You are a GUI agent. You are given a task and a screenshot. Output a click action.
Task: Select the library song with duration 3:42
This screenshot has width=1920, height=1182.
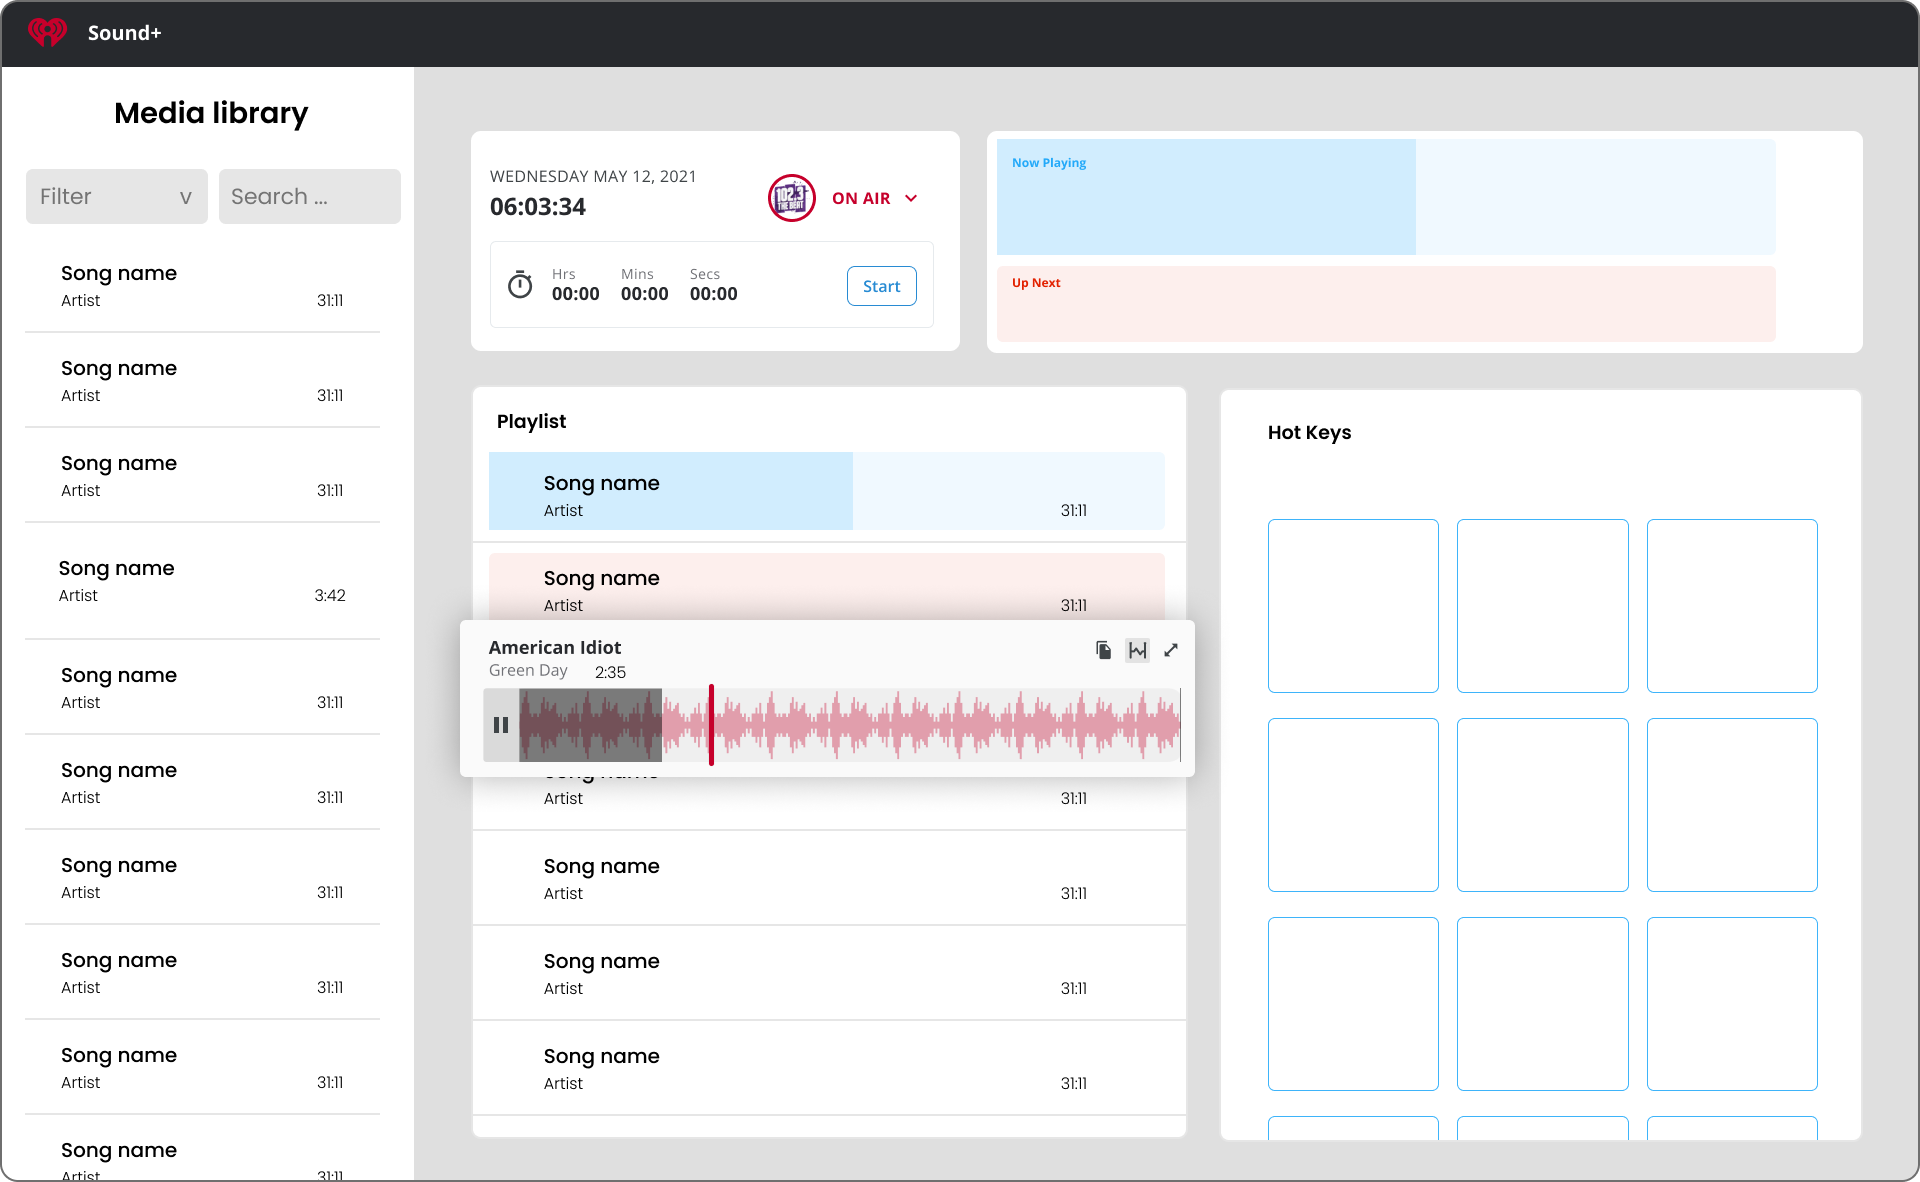coord(202,581)
